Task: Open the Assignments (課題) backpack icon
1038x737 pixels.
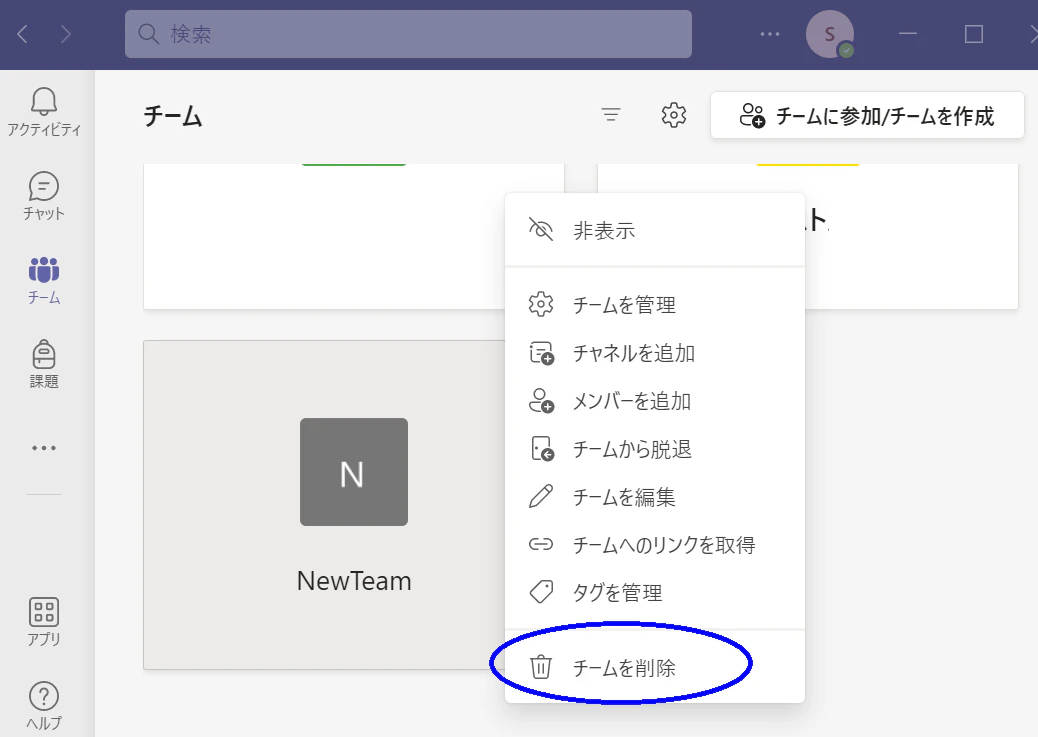Action: [44, 364]
